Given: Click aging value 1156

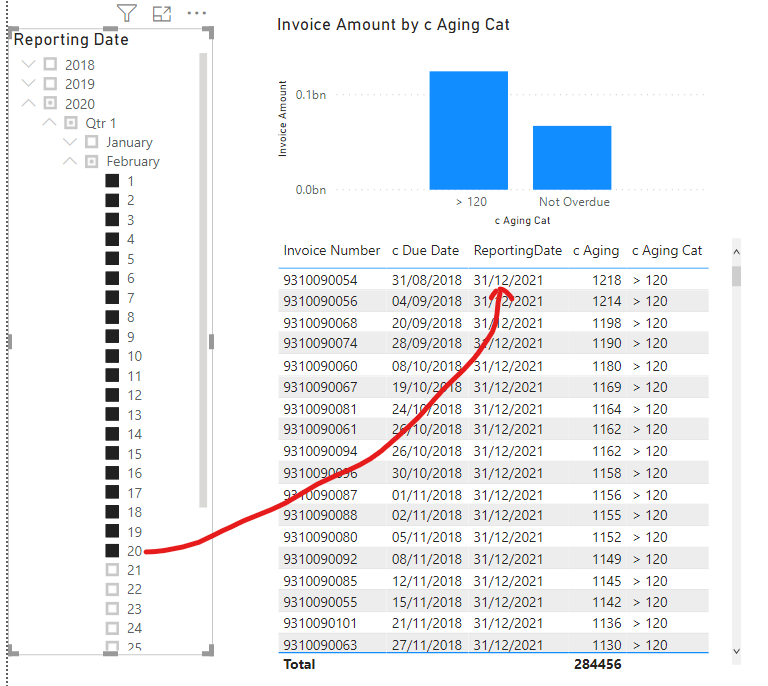Looking at the screenshot, I should point(606,496).
